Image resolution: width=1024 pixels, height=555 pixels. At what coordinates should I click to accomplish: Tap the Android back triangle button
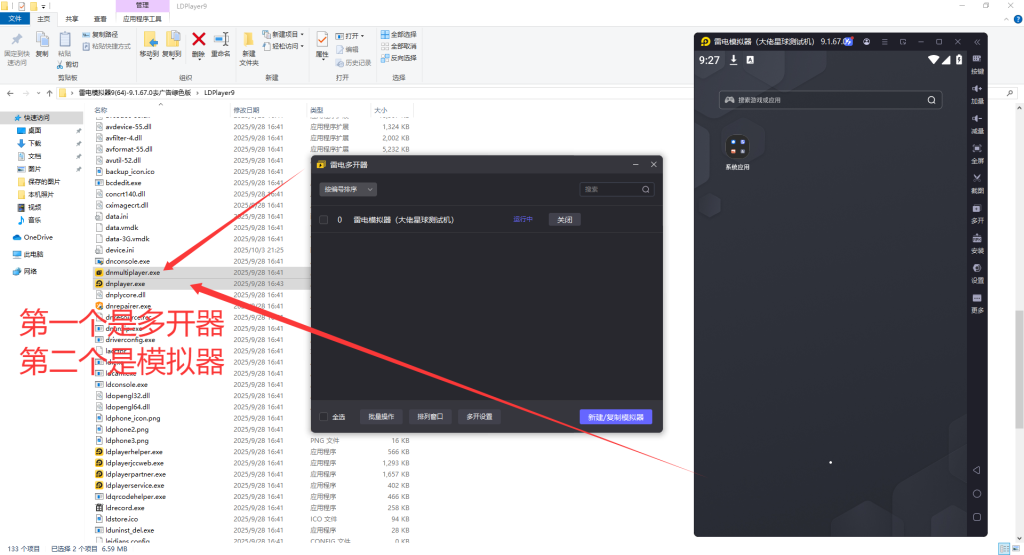coord(976,470)
